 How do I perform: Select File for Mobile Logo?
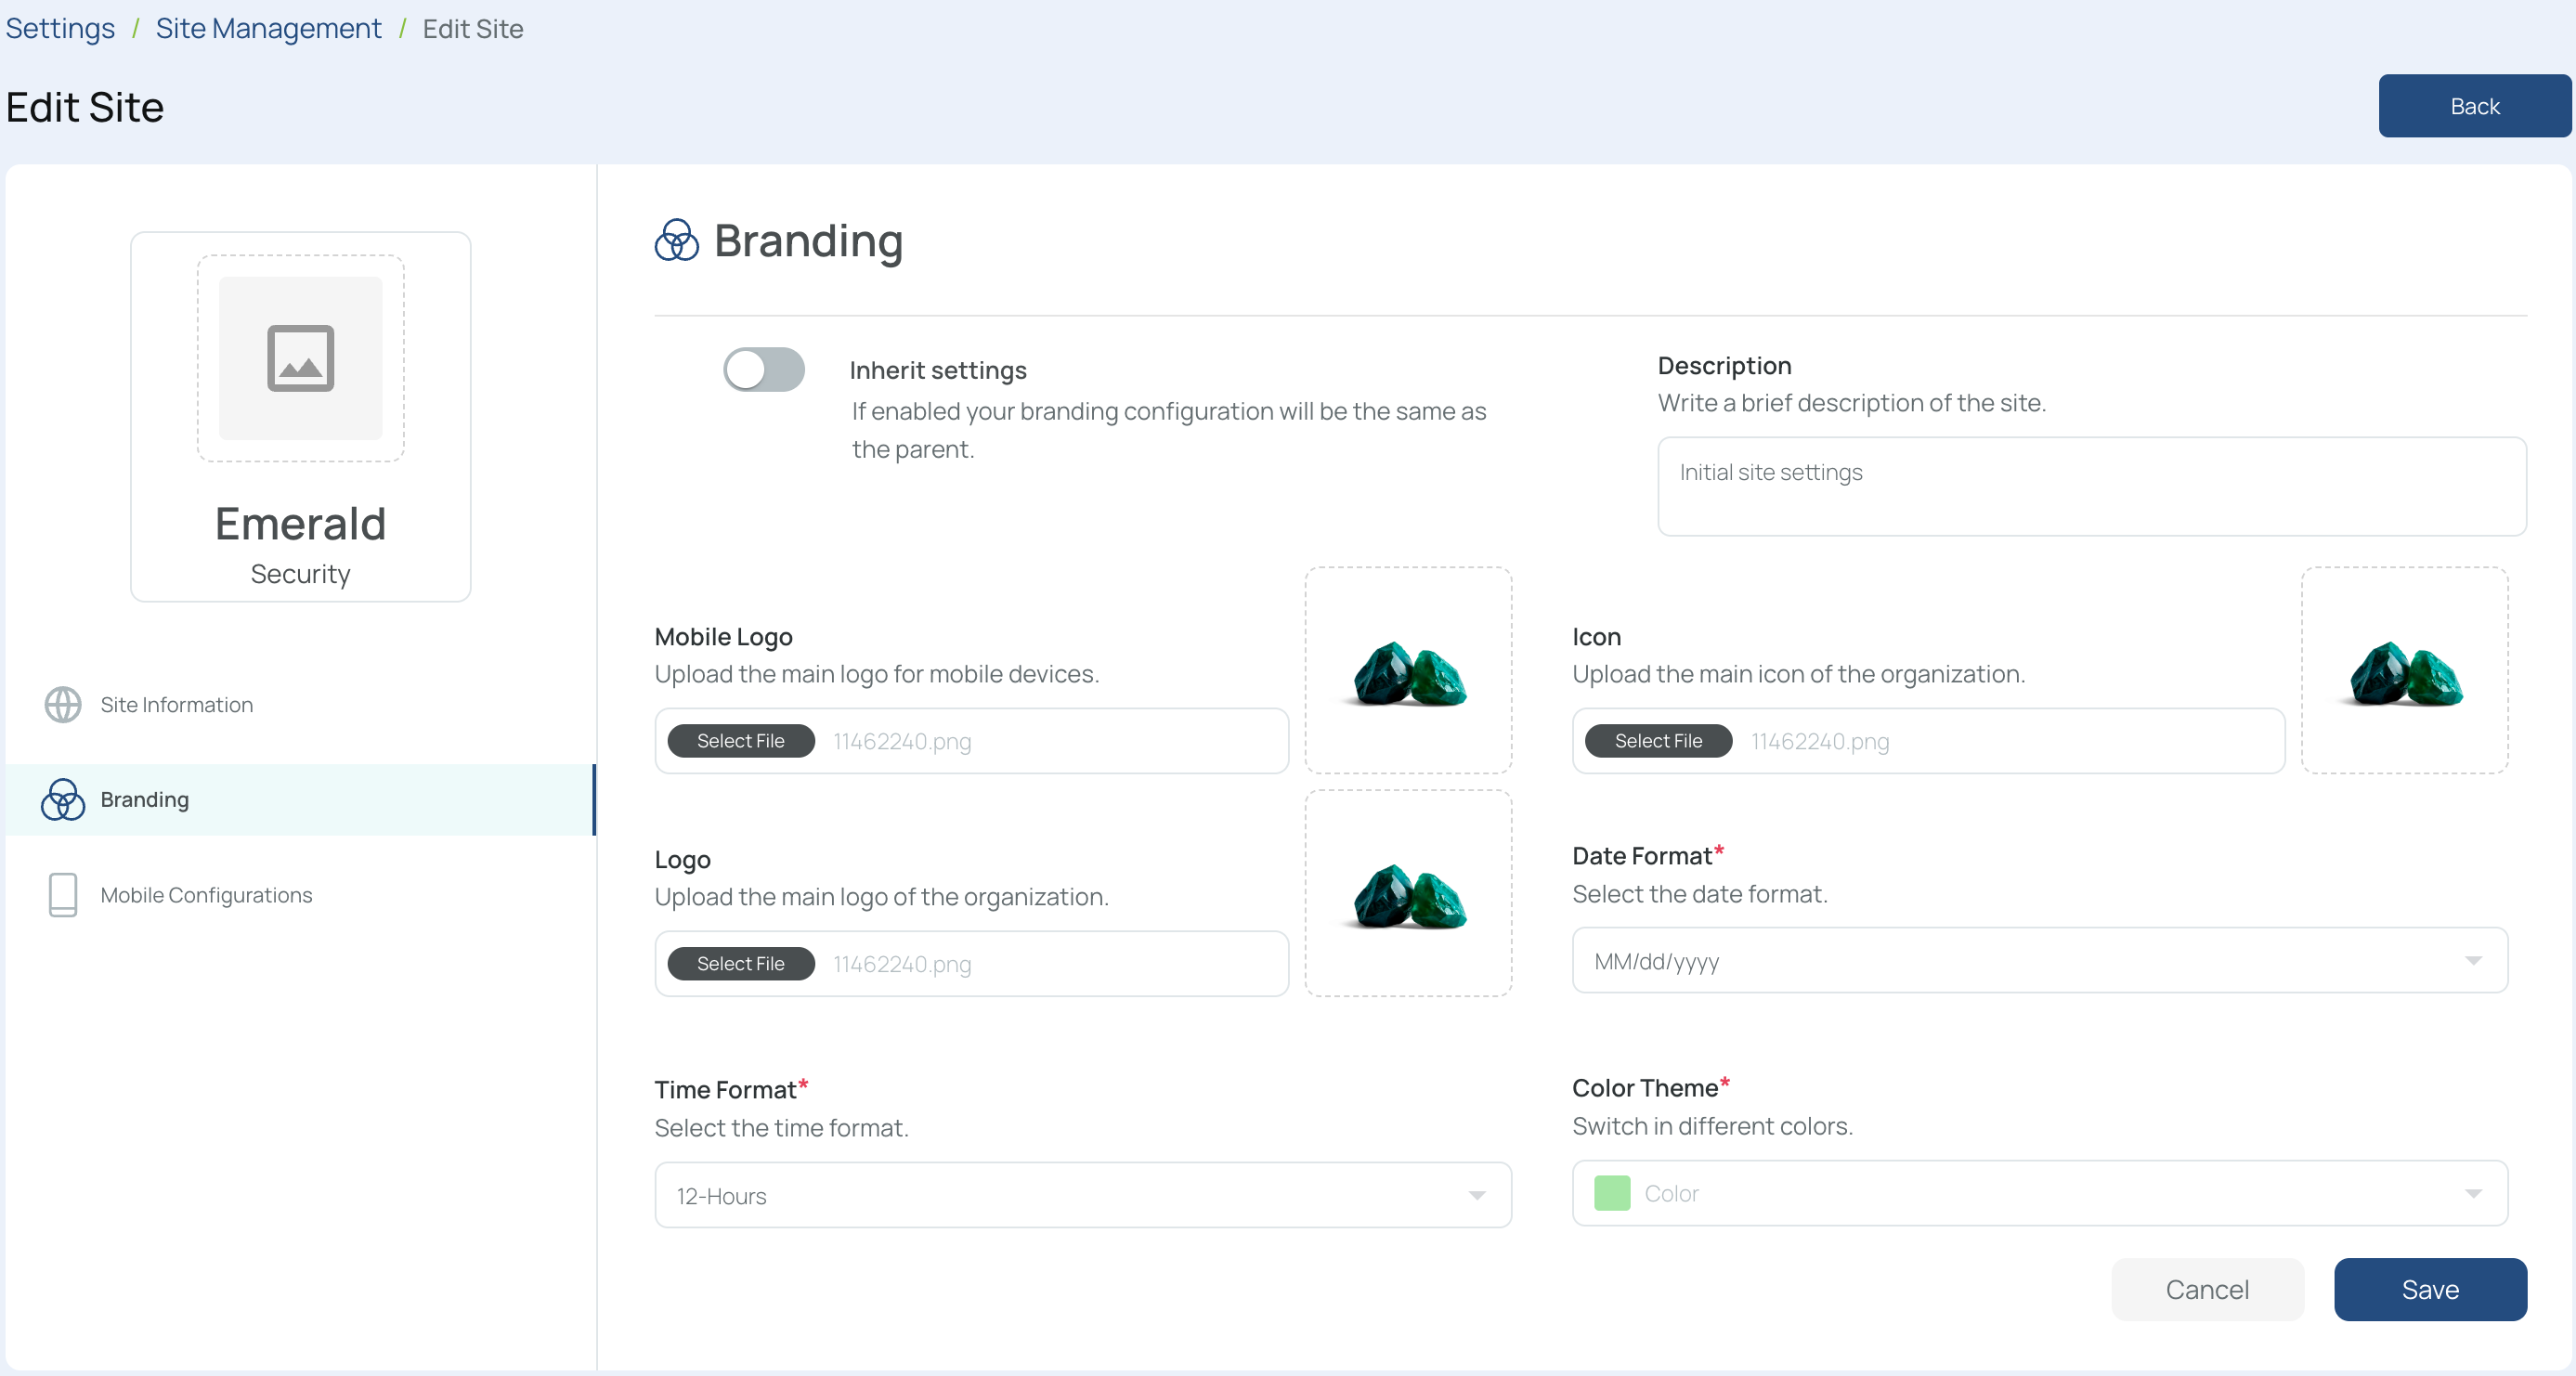click(x=741, y=741)
